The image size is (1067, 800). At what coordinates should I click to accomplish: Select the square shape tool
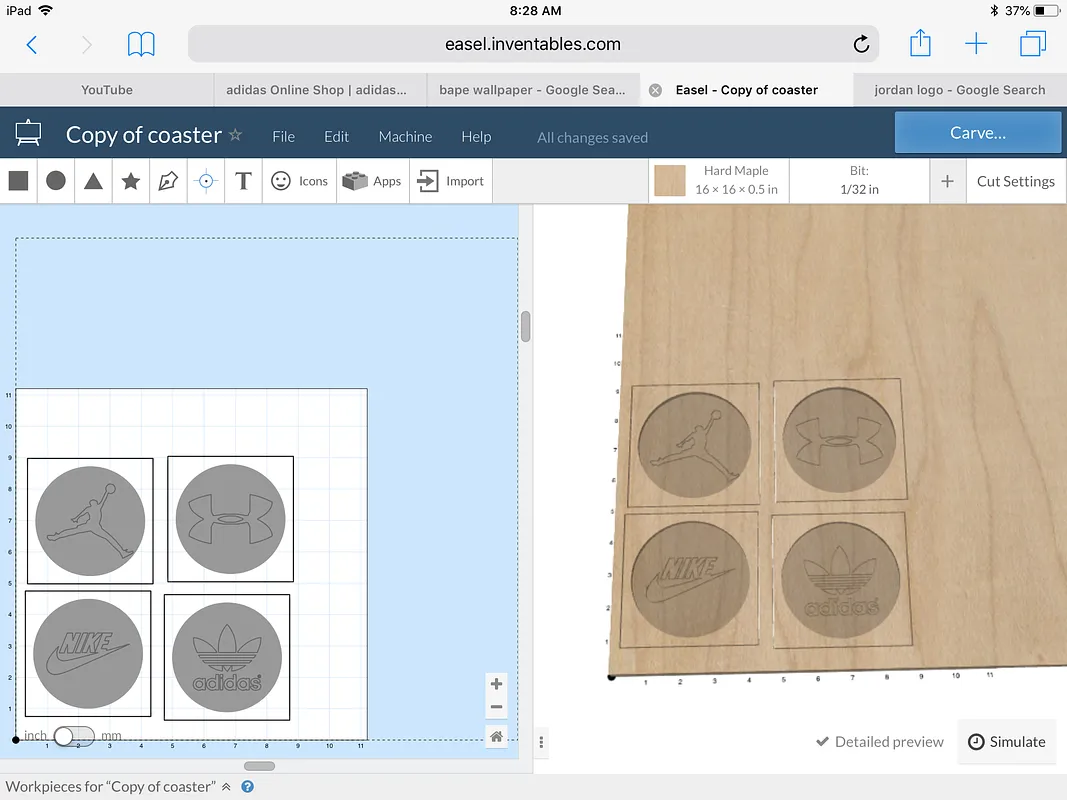[x=18, y=181]
